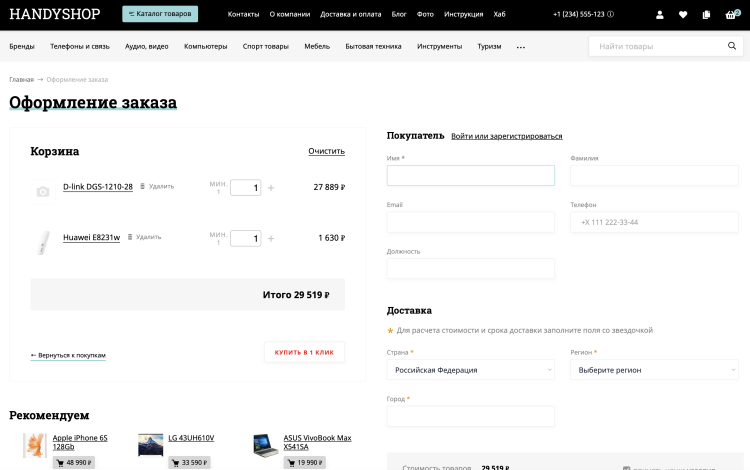Open the D-link placeholder product image
The width and height of the screenshot is (750, 470).
(43, 192)
